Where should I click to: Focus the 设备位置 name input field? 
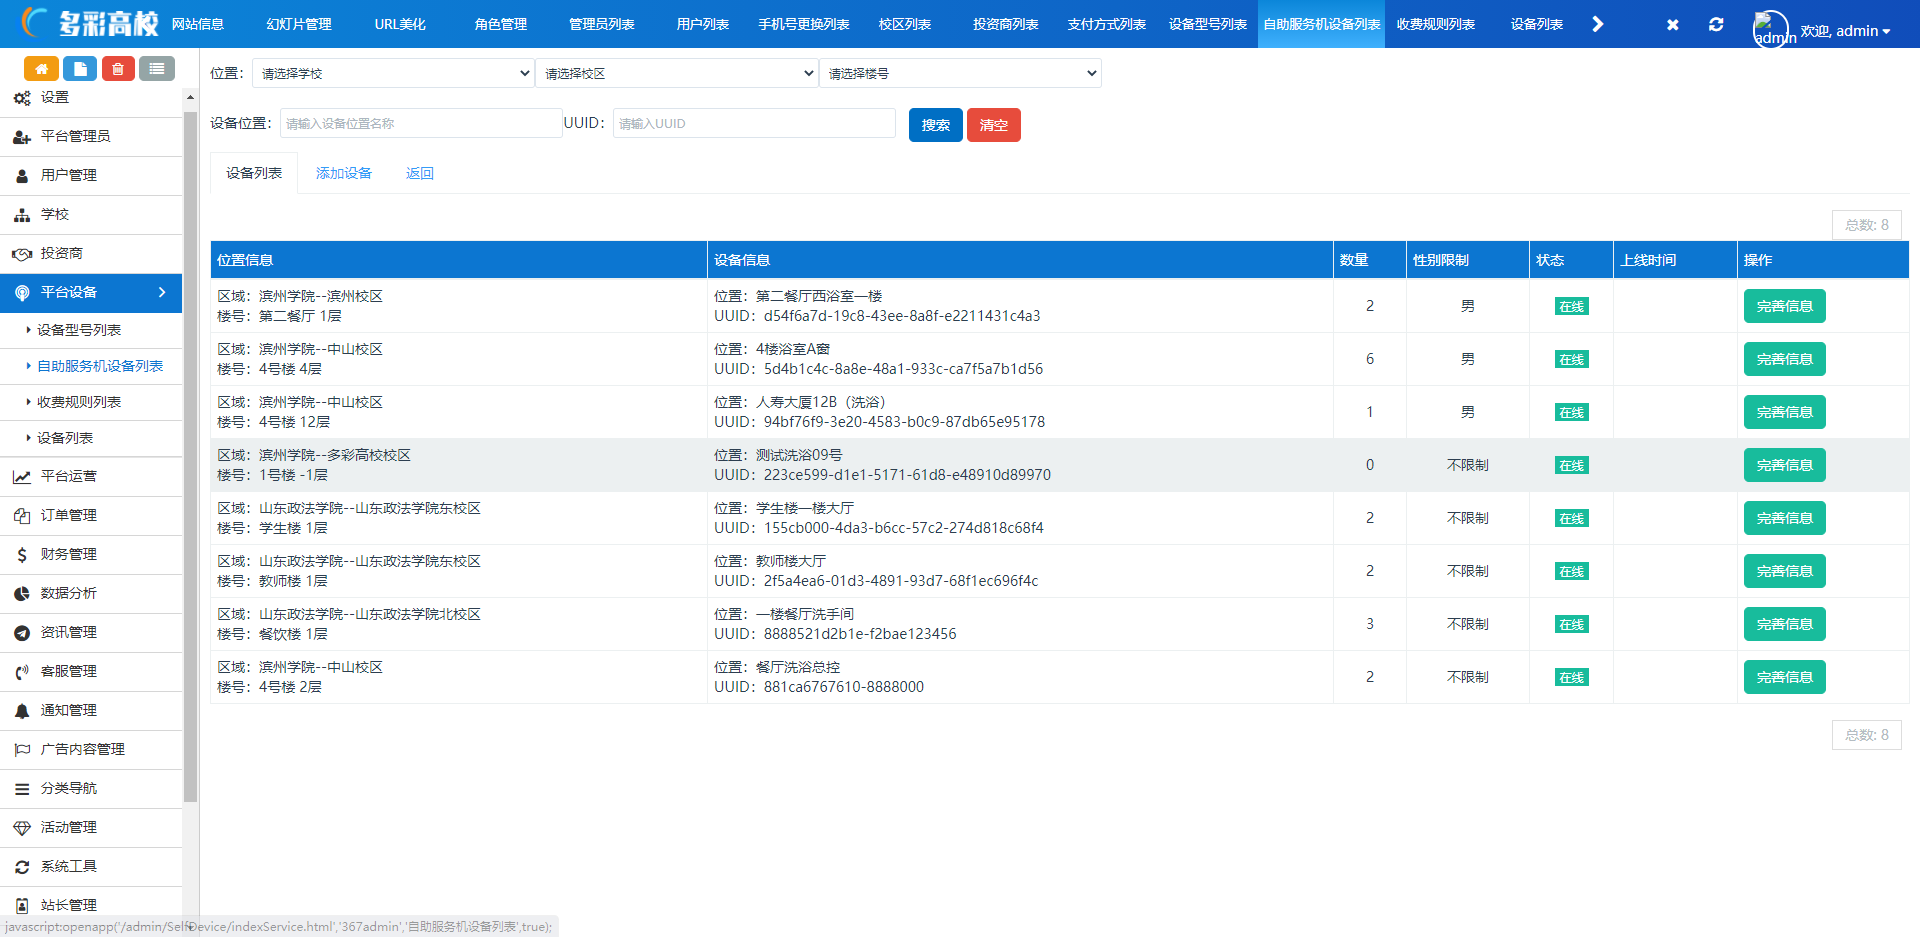(421, 123)
